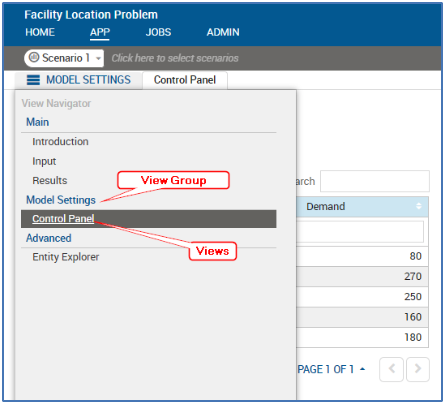Open the ADMIN menu
Image resolution: width=445 pixels, height=404 pixels.
click(x=223, y=32)
